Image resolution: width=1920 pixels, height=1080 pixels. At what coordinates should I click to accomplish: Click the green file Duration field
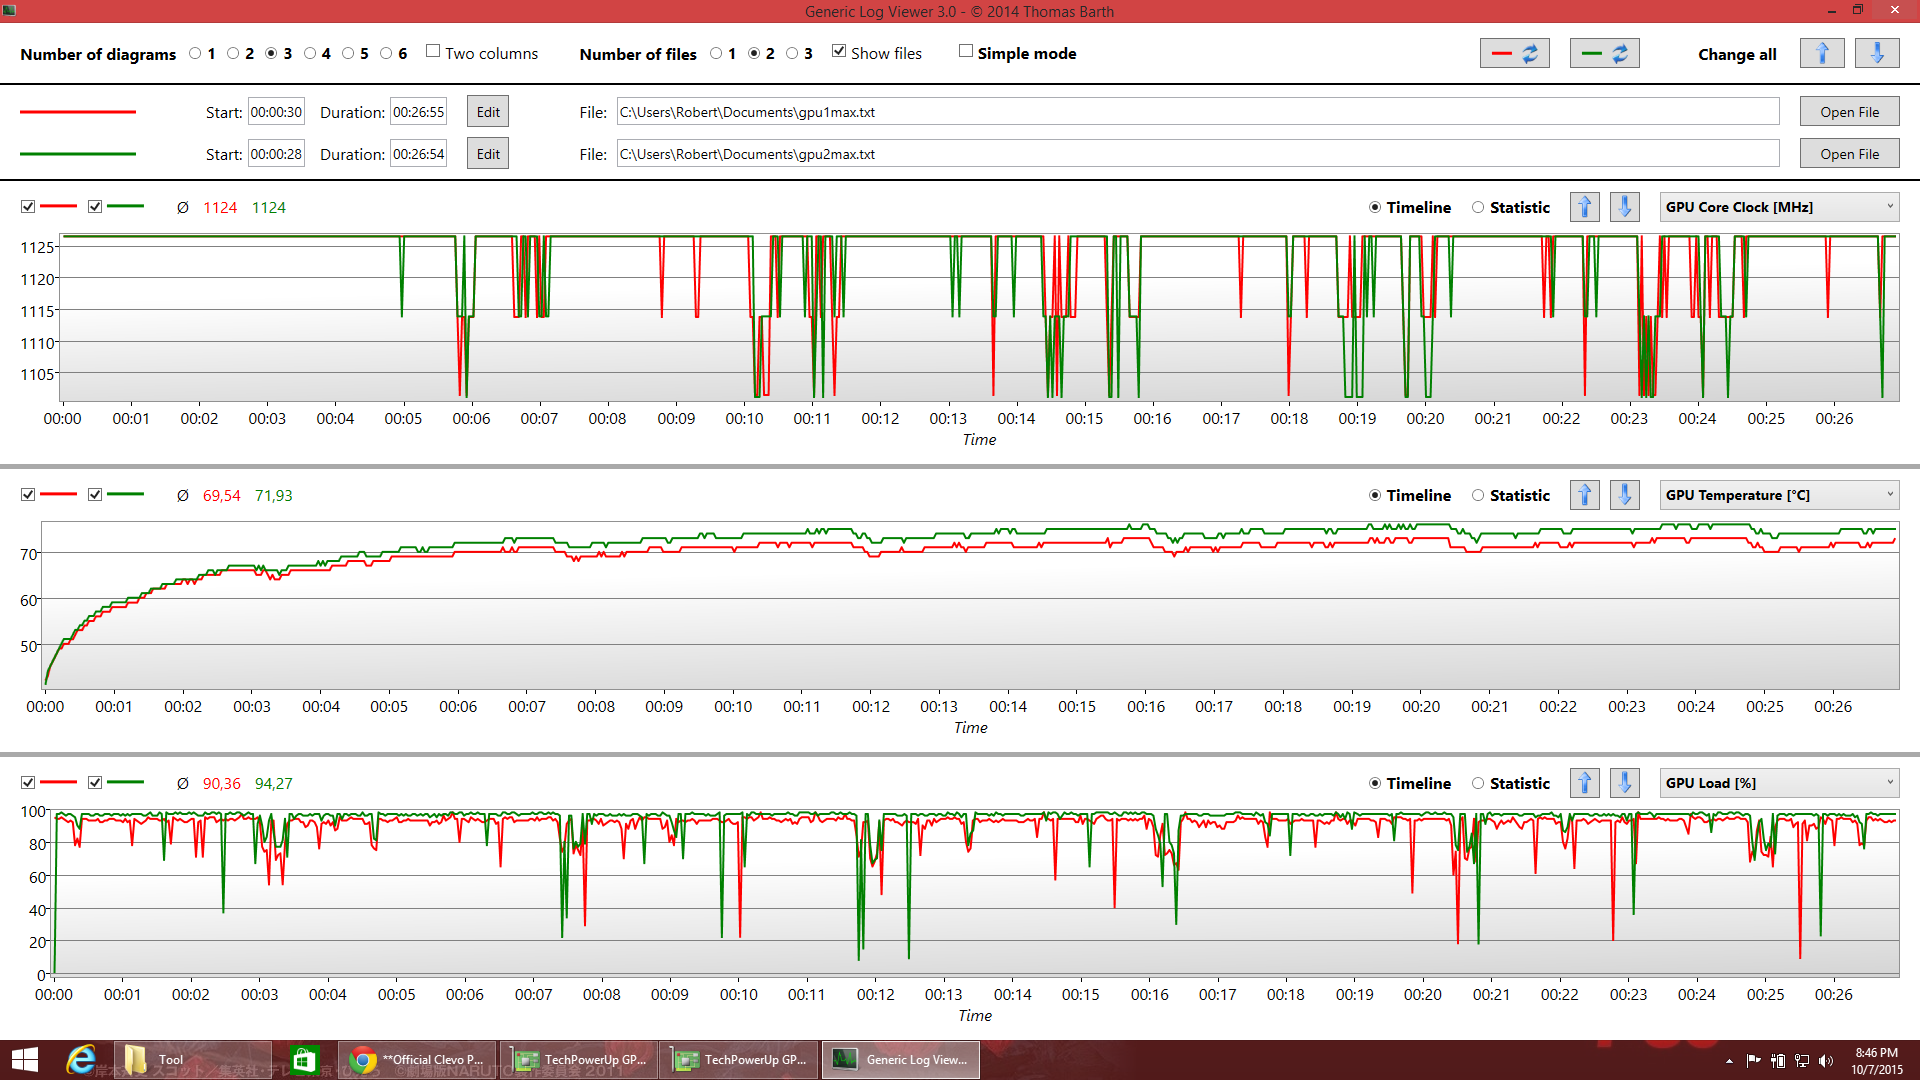coord(418,154)
